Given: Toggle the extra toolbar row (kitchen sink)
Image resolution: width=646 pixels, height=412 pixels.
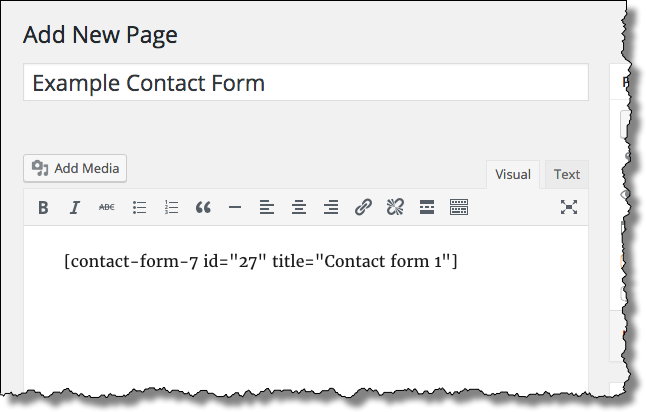Looking at the screenshot, I should coord(459,207).
